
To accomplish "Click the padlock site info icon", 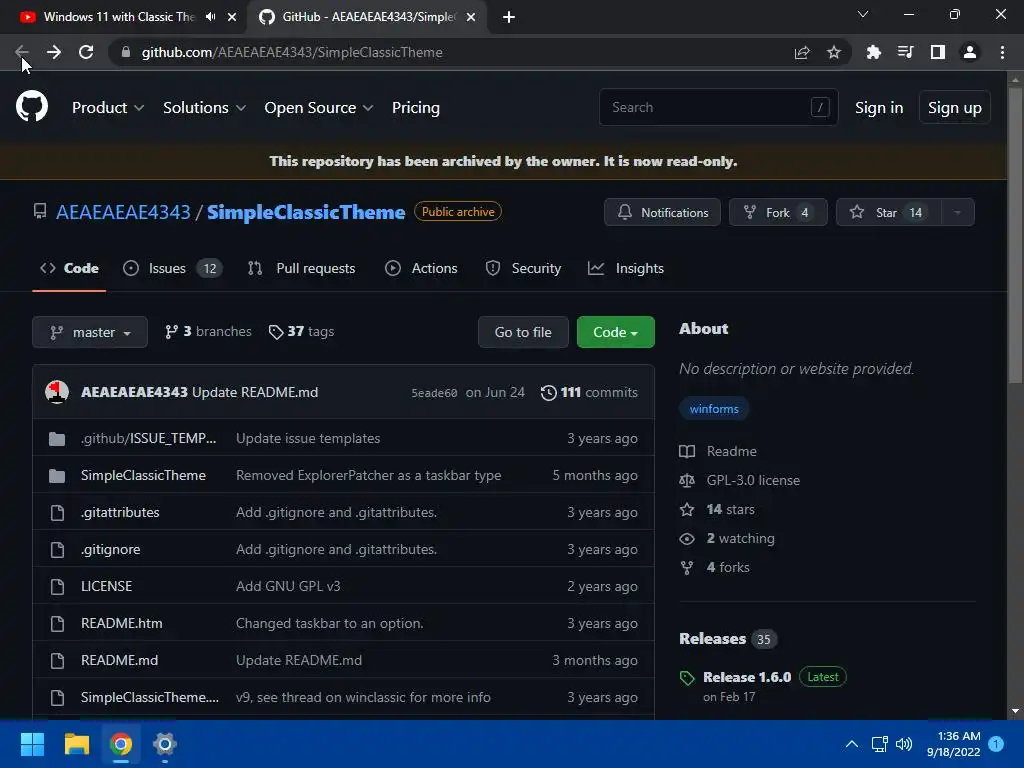I will pyautogui.click(x=126, y=52).
